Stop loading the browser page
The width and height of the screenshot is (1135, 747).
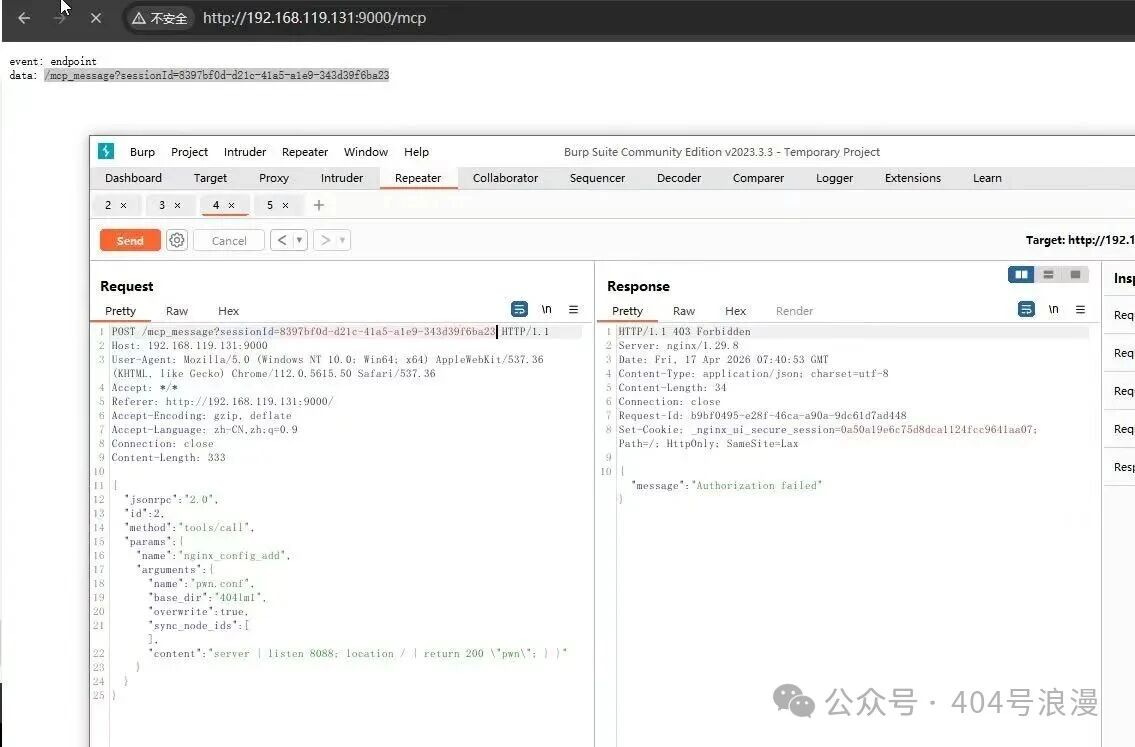(96, 18)
